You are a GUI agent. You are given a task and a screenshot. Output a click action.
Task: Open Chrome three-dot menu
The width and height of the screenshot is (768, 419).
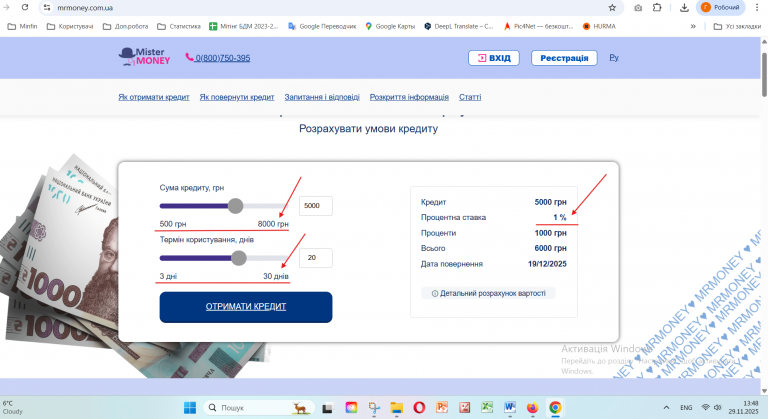tap(757, 7)
